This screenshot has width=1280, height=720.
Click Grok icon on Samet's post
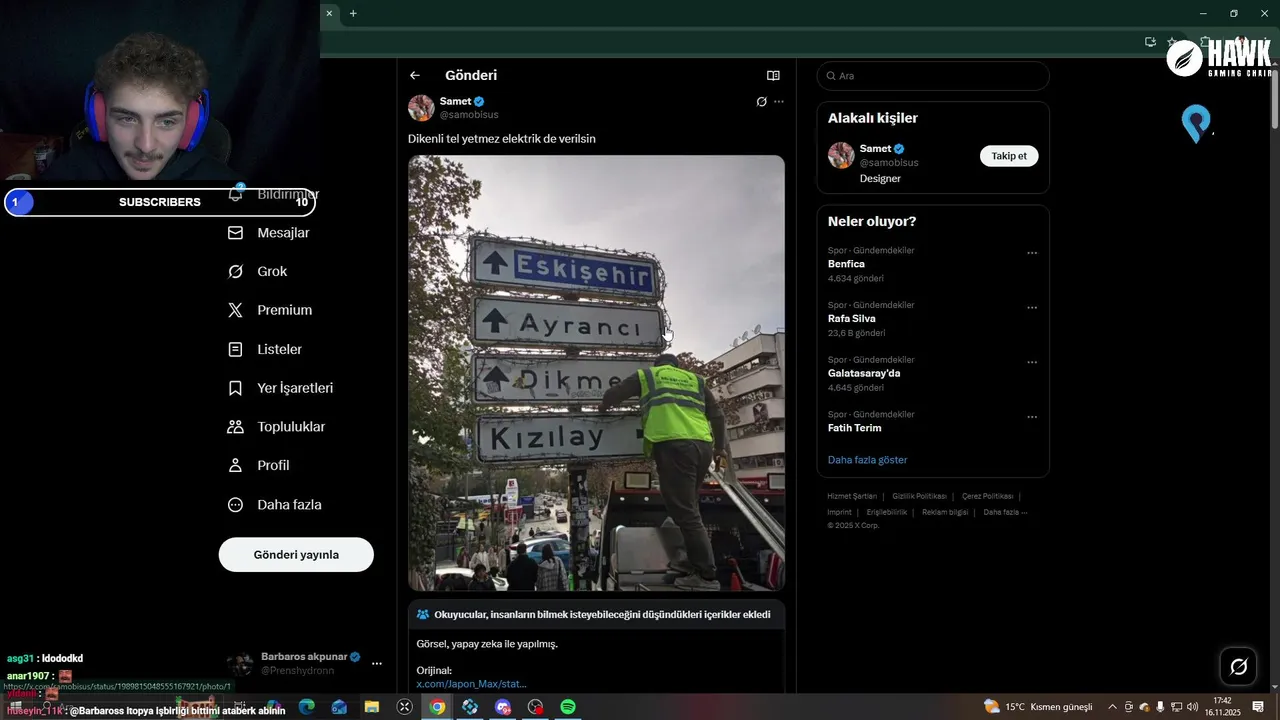coord(761,102)
